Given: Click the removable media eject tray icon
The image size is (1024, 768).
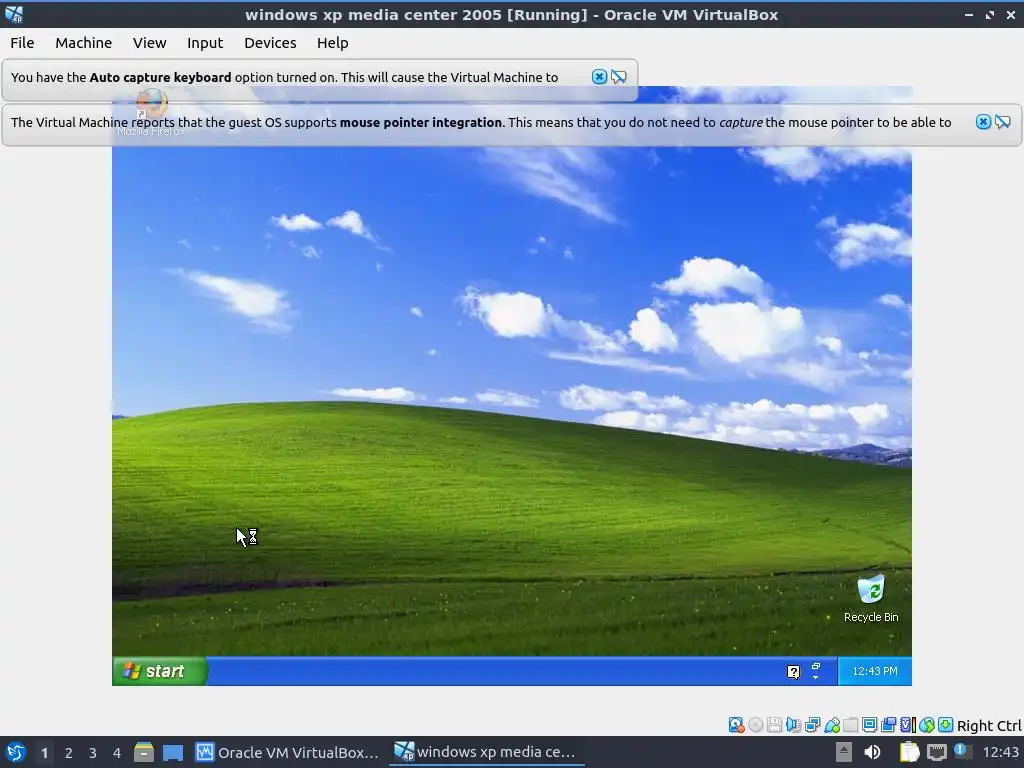Looking at the screenshot, I should (844, 752).
